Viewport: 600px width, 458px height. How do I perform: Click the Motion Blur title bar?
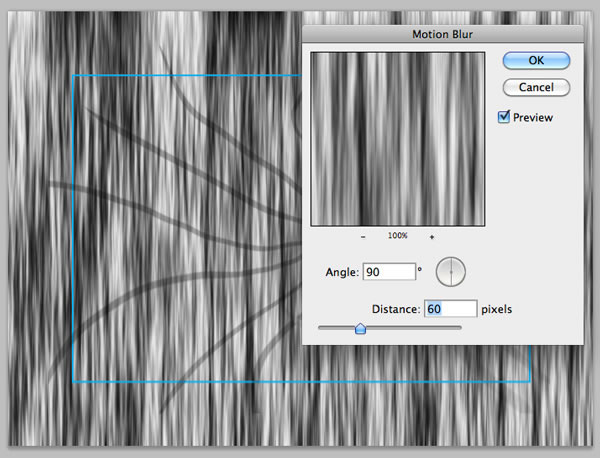pos(443,34)
